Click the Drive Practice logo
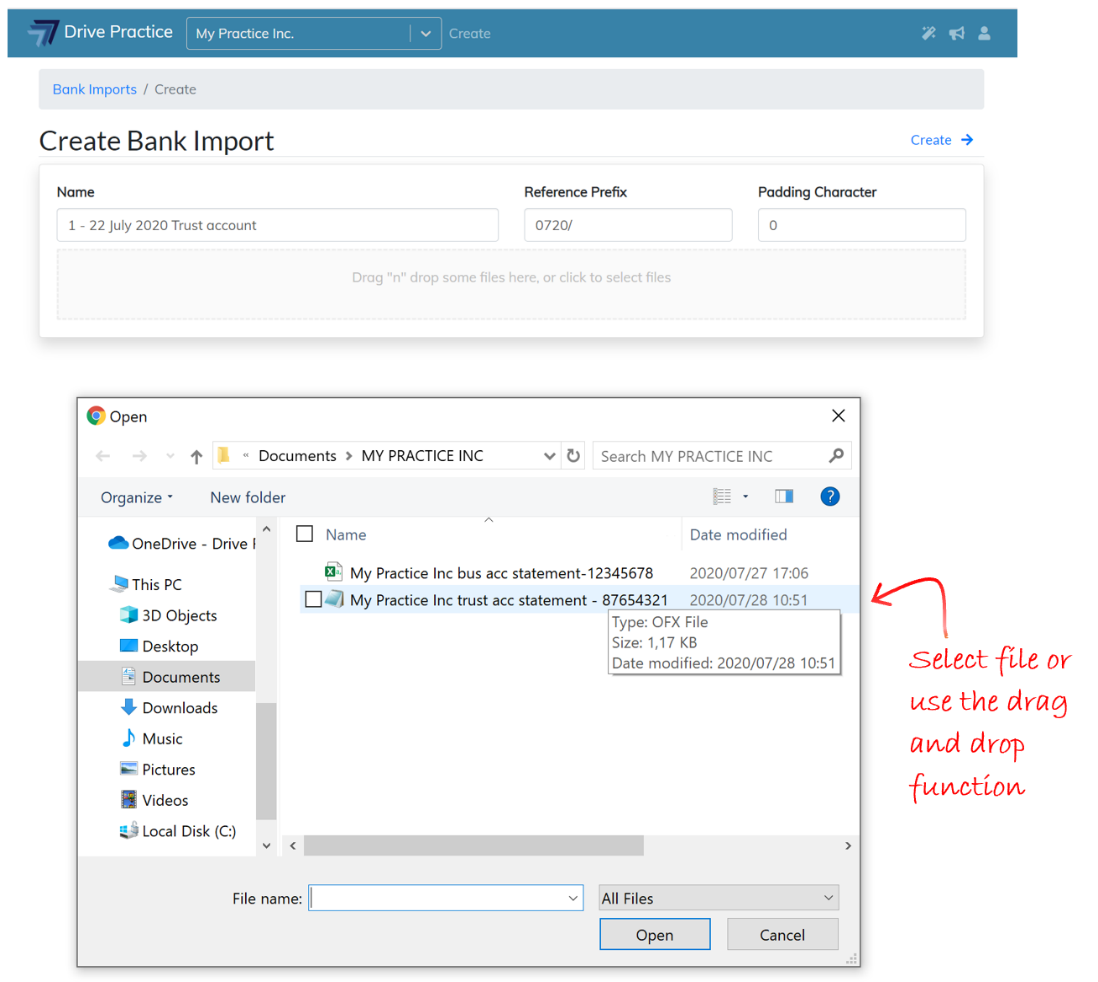1098x982 pixels. click(x=44, y=33)
